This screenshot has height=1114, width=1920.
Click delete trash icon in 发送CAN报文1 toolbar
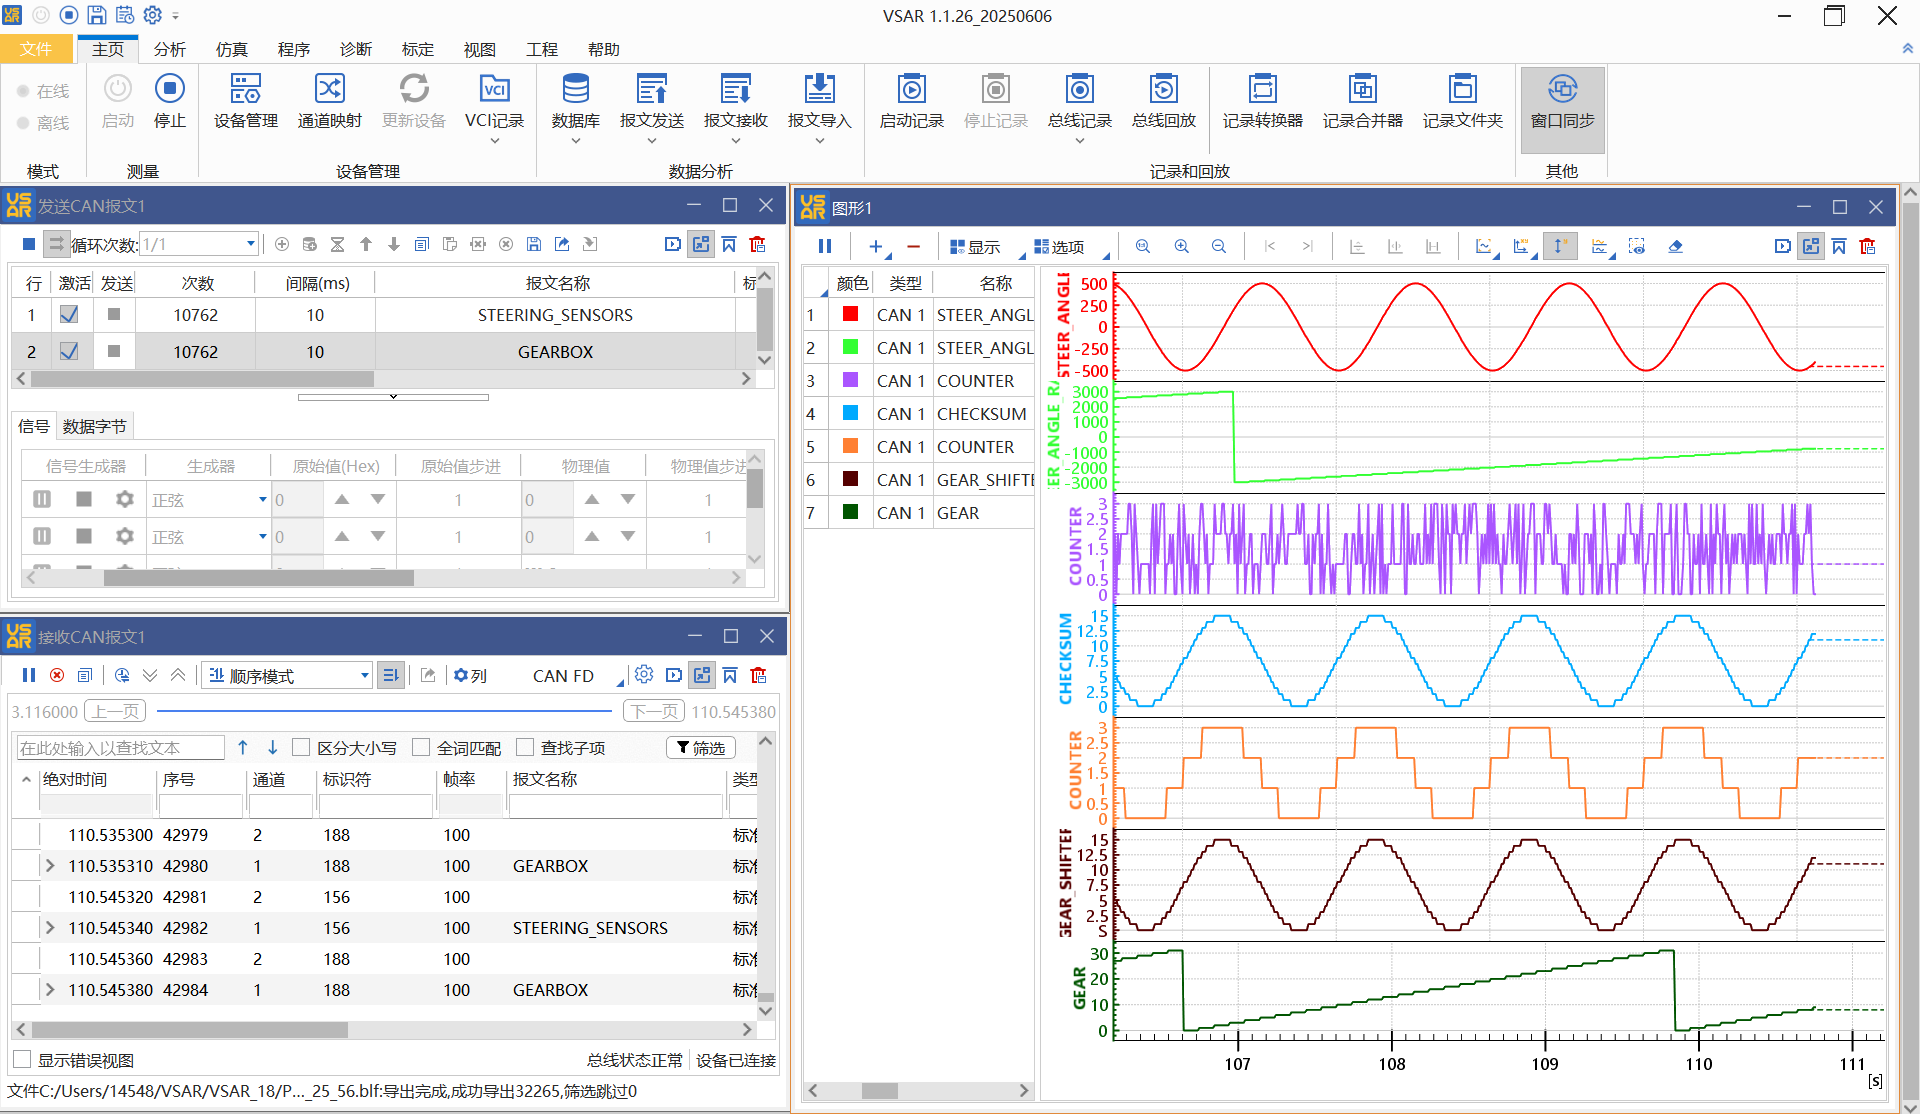pos(757,244)
